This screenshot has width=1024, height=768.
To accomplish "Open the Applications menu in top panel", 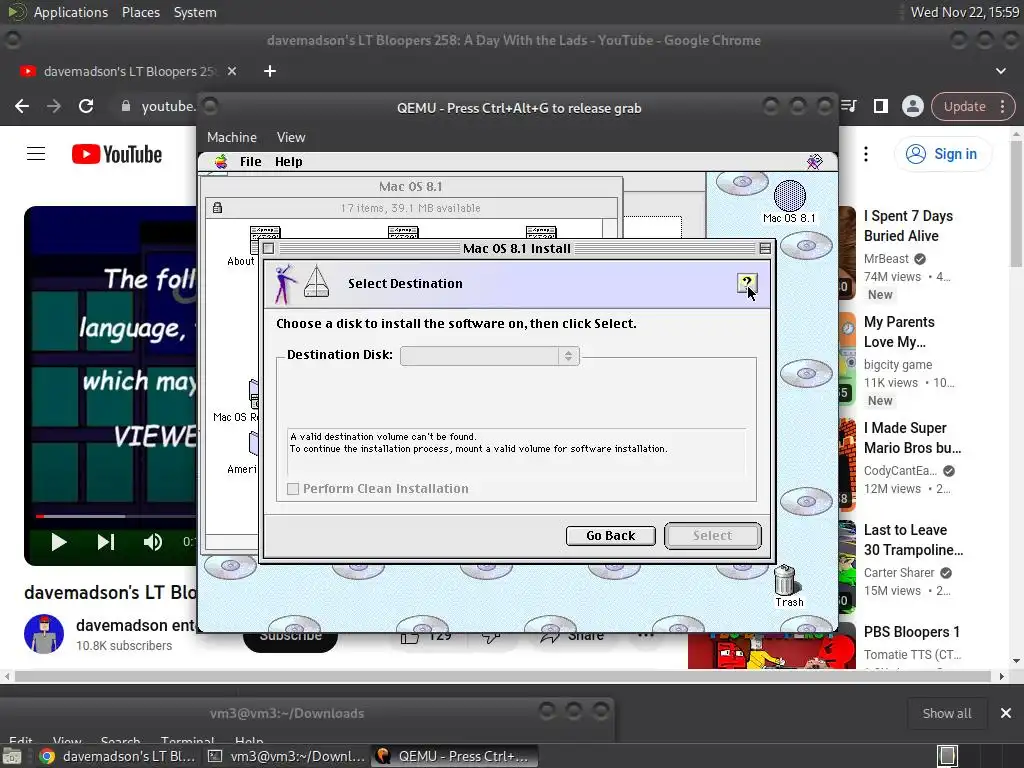I will (71, 12).
